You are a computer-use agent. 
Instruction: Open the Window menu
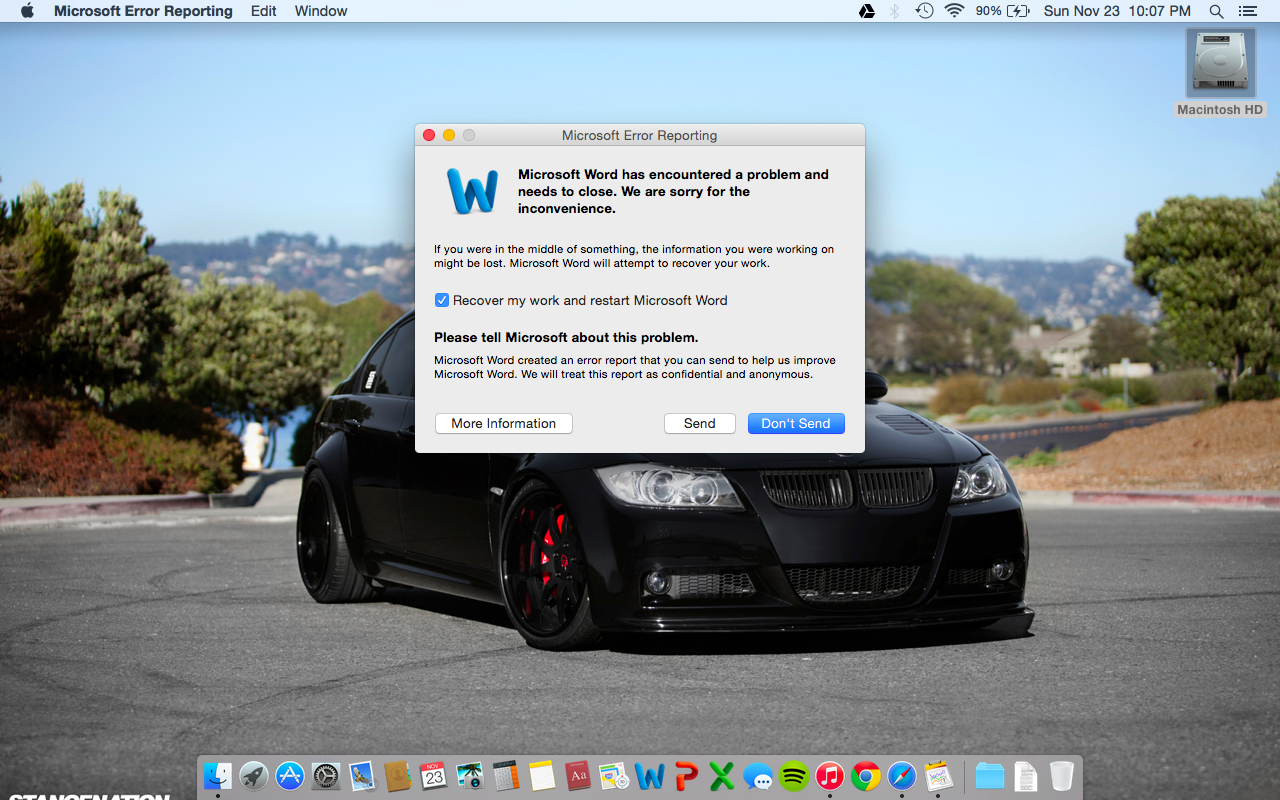[321, 11]
